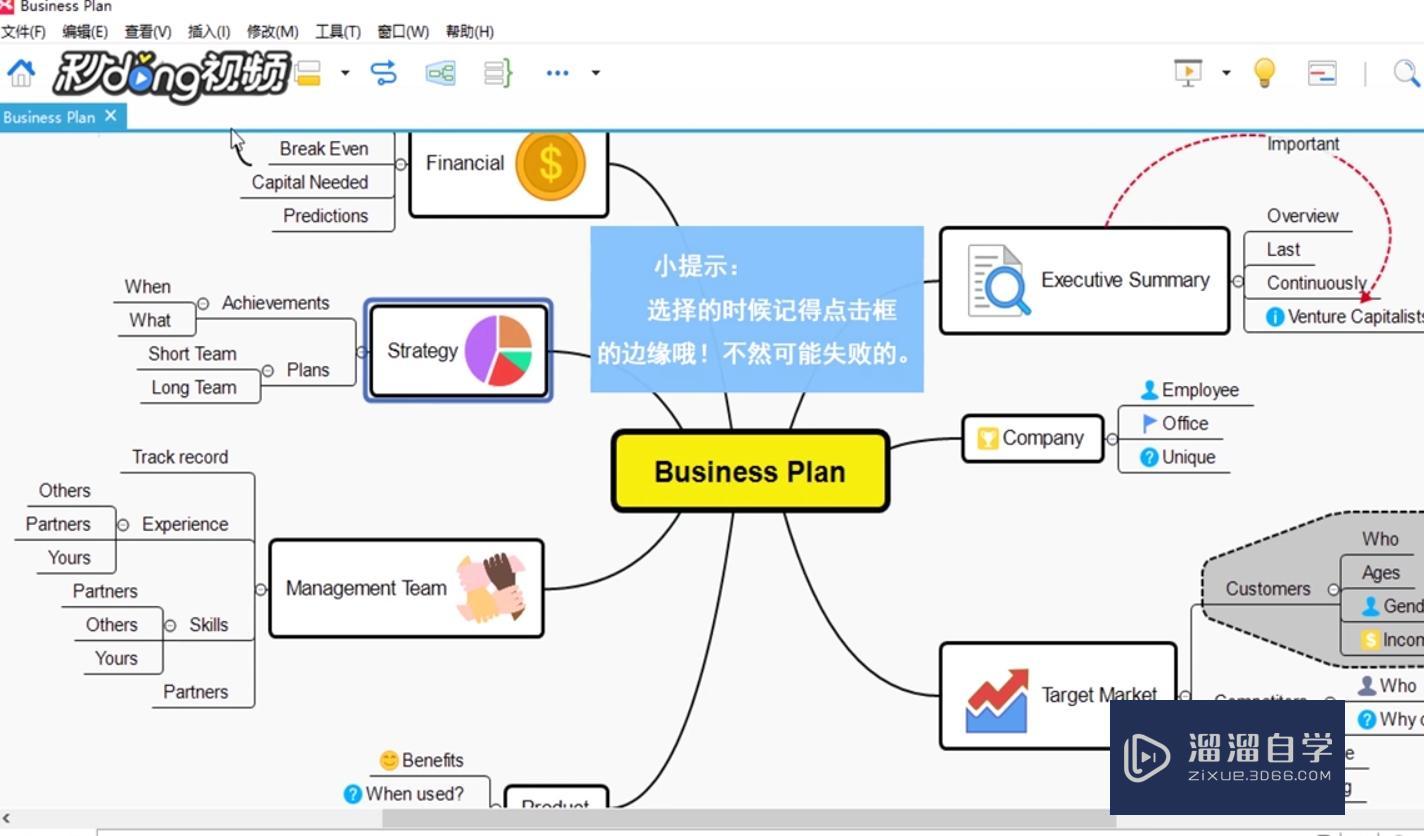Close the Business Plan tab
This screenshot has width=1424, height=836.
(x=111, y=116)
